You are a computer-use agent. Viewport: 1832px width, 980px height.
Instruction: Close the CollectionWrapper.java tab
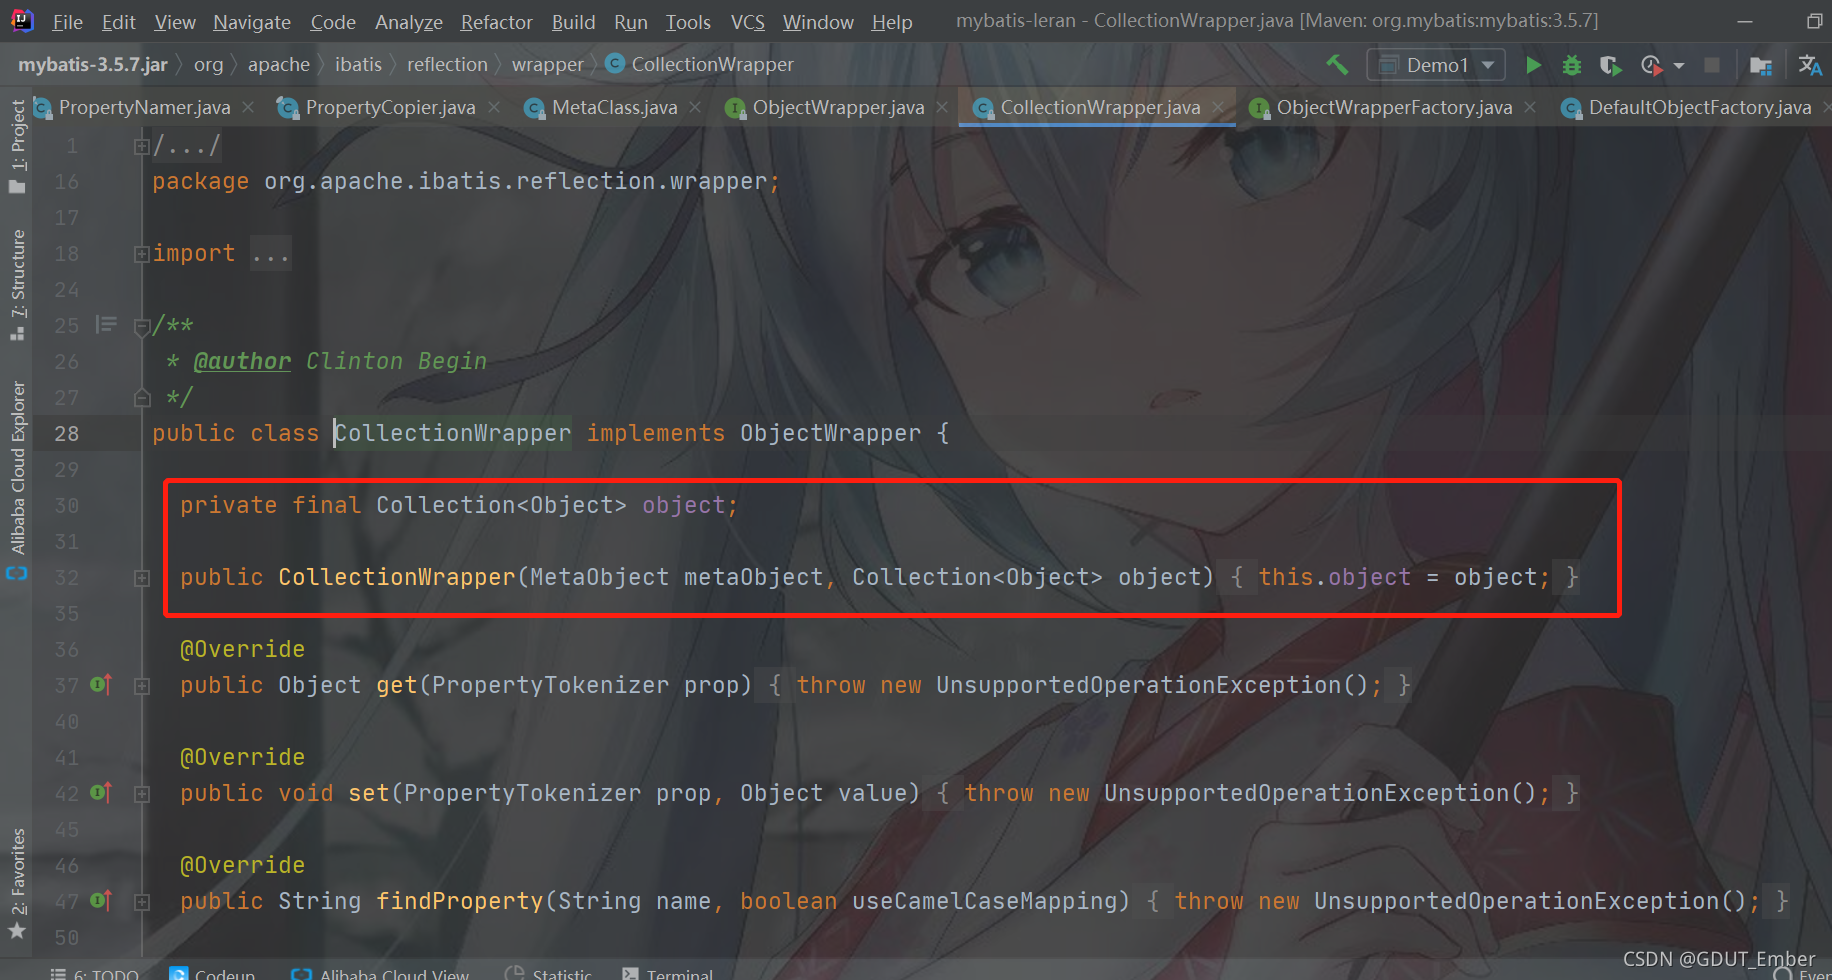click(x=1218, y=107)
